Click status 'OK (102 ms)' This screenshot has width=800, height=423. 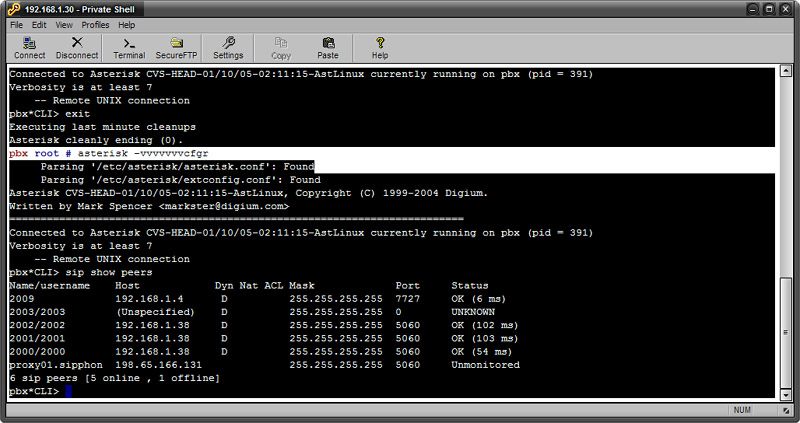pyautogui.click(x=485, y=326)
